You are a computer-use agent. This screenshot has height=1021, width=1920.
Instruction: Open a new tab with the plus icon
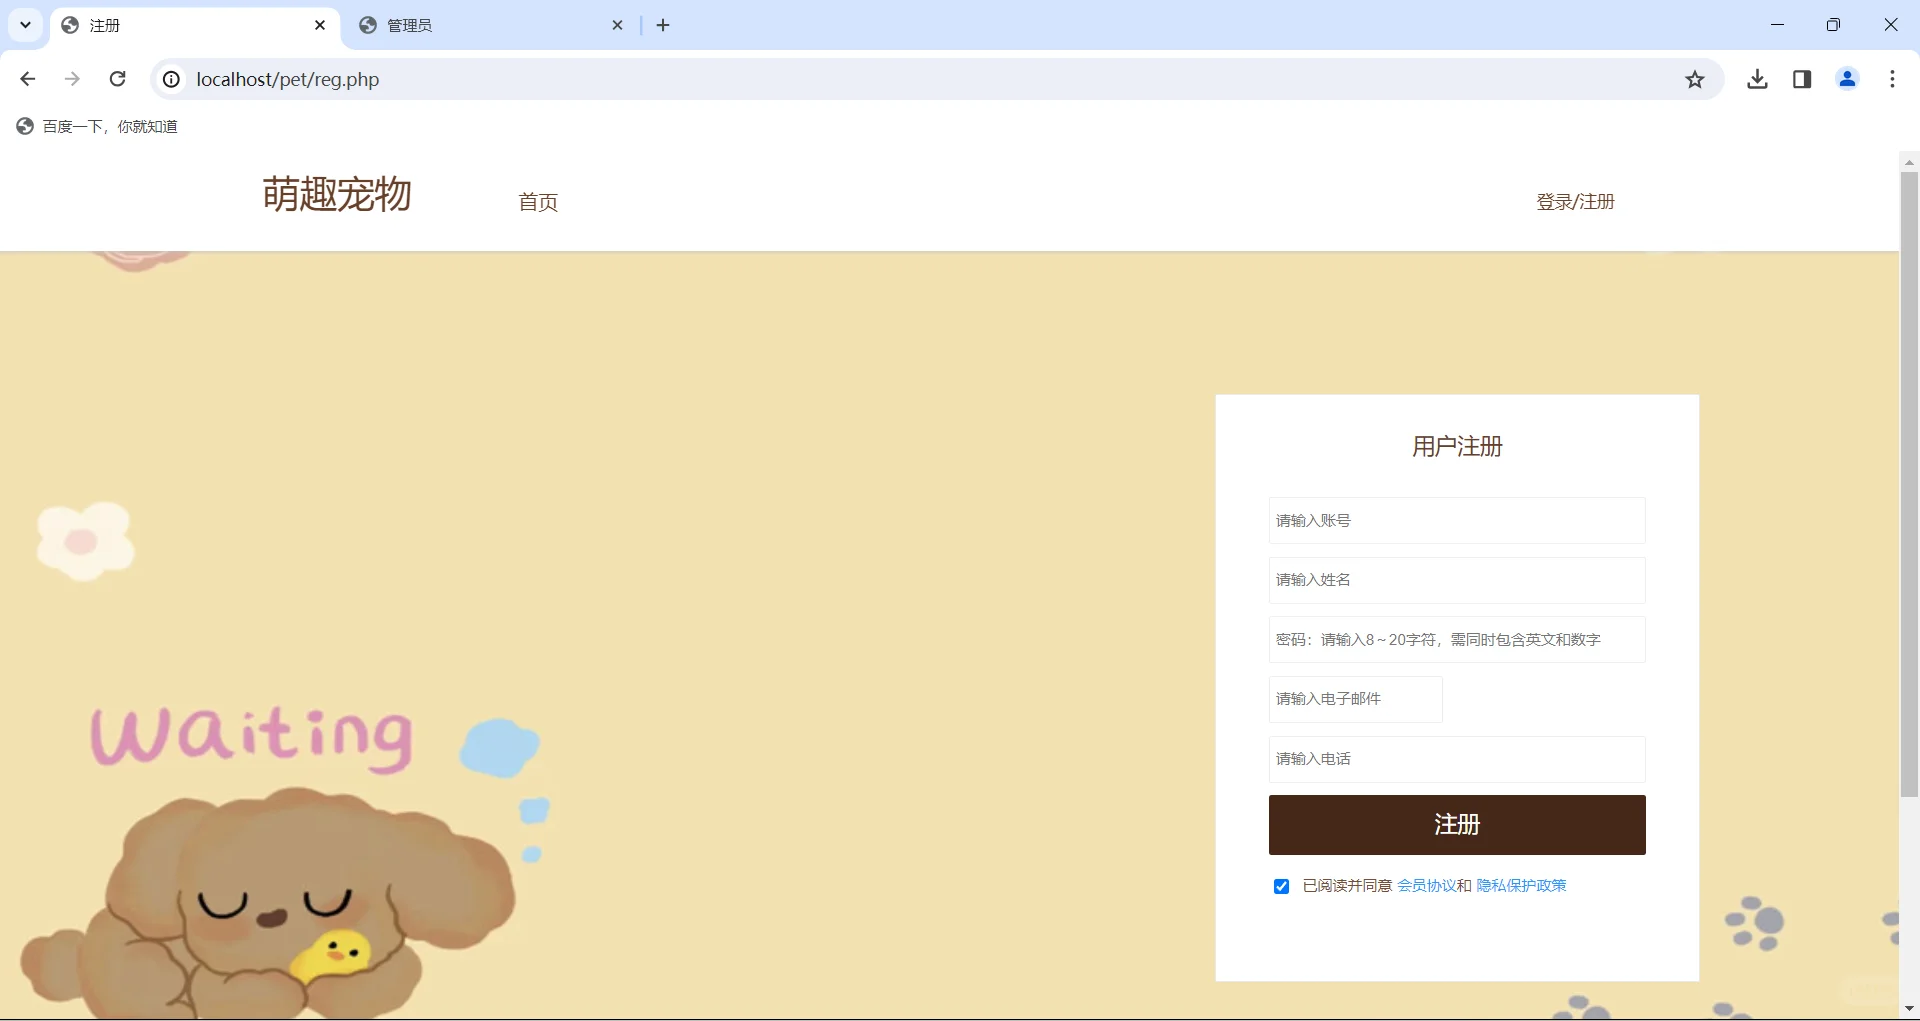point(662,25)
